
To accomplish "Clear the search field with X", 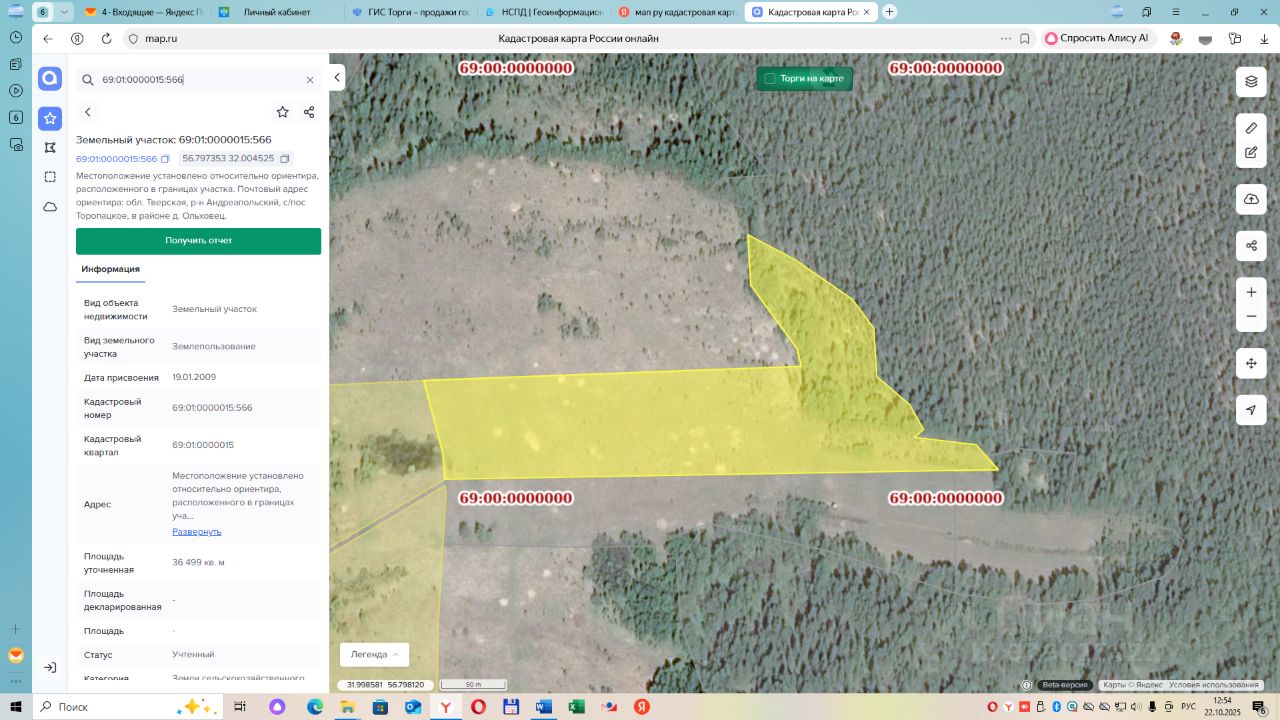I will click(x=310, y=80).
